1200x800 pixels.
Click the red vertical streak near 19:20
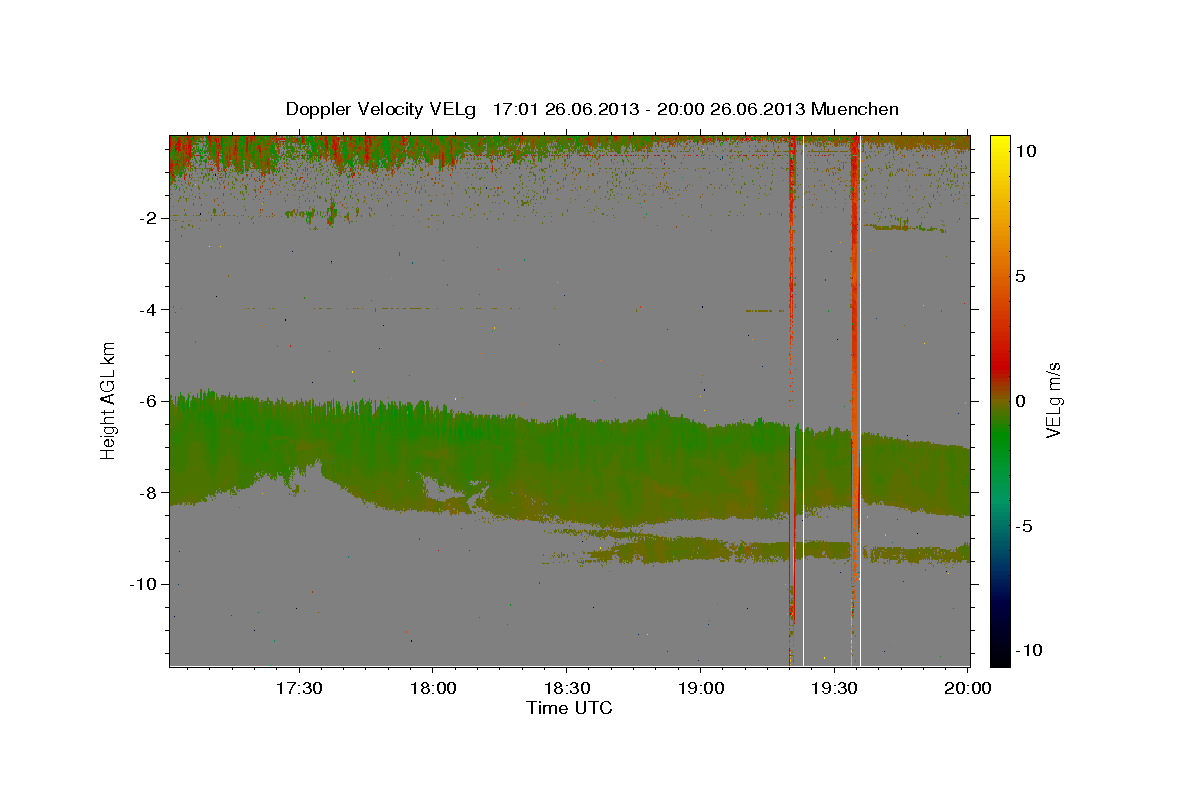[792, 380]
